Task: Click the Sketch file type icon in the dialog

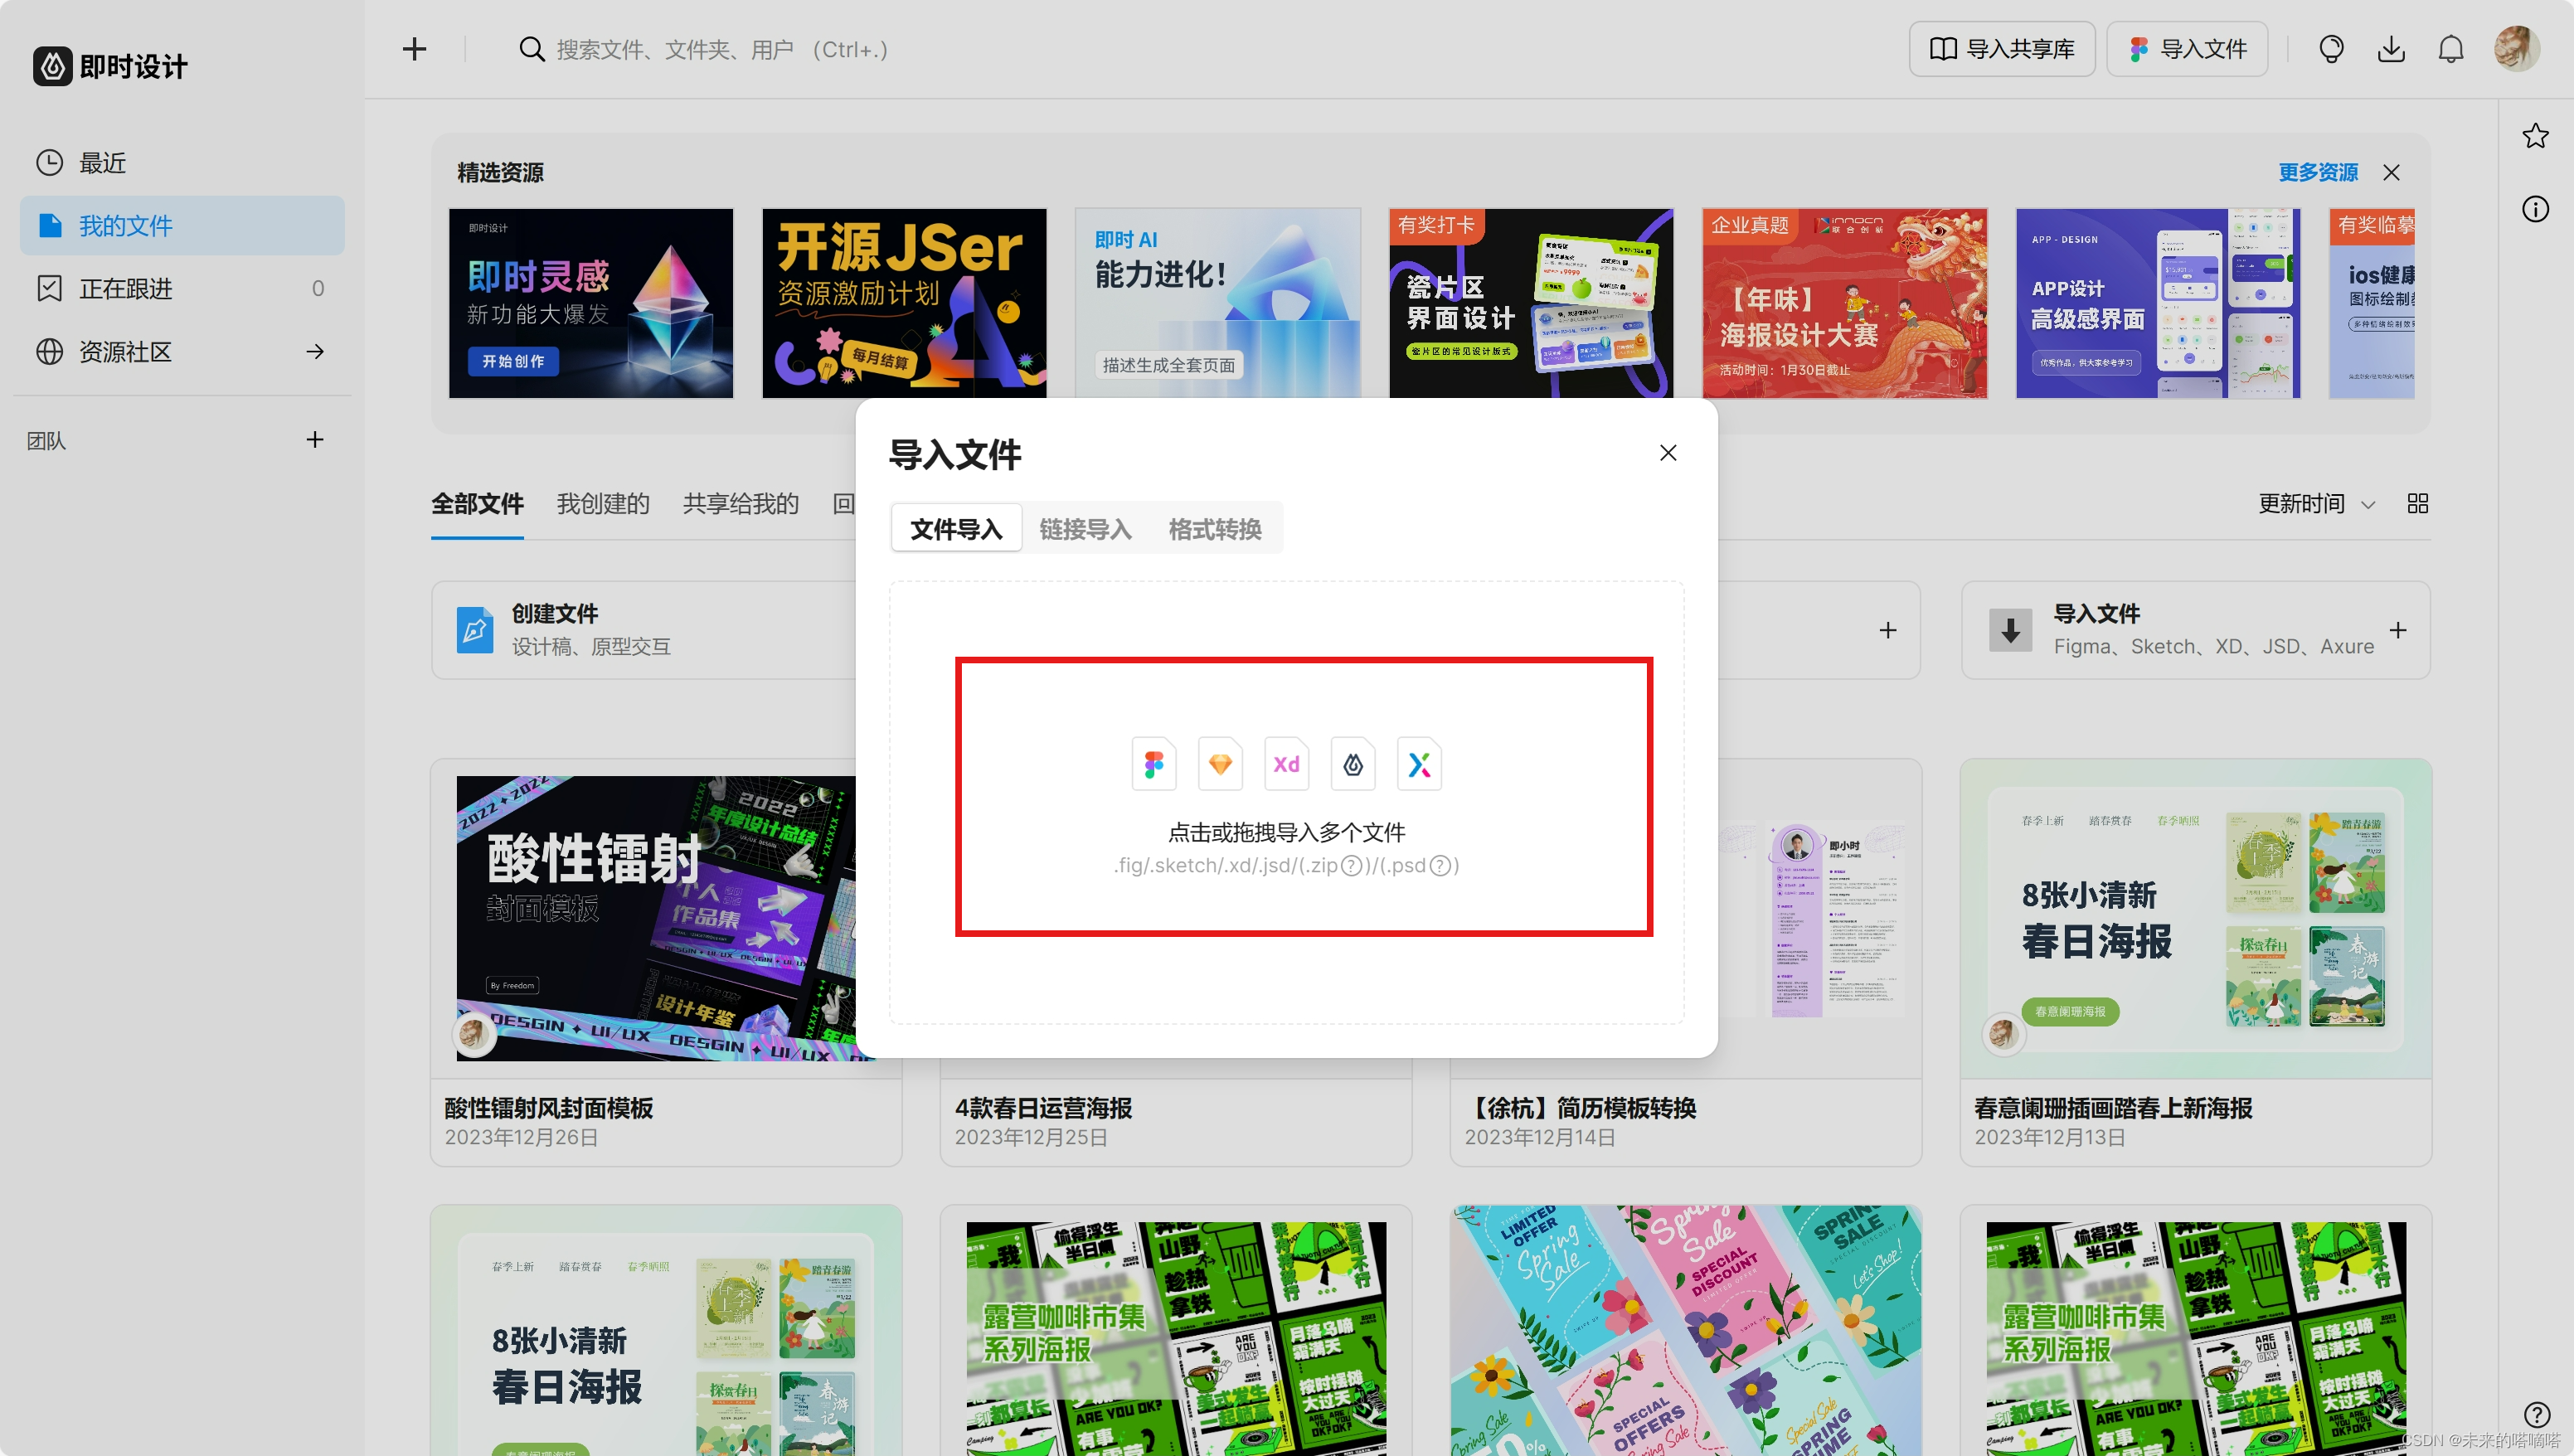Action: click(x=1220, y=764)
